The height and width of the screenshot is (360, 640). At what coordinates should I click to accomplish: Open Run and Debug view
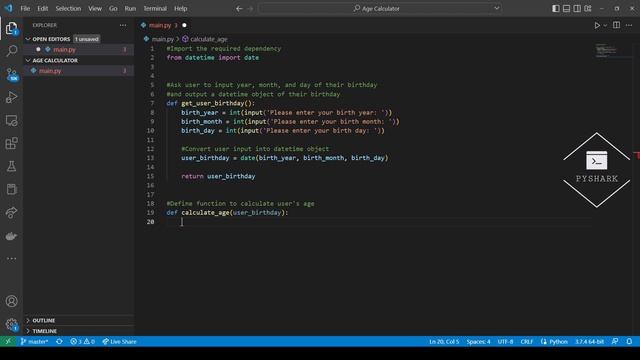[11, 97]
